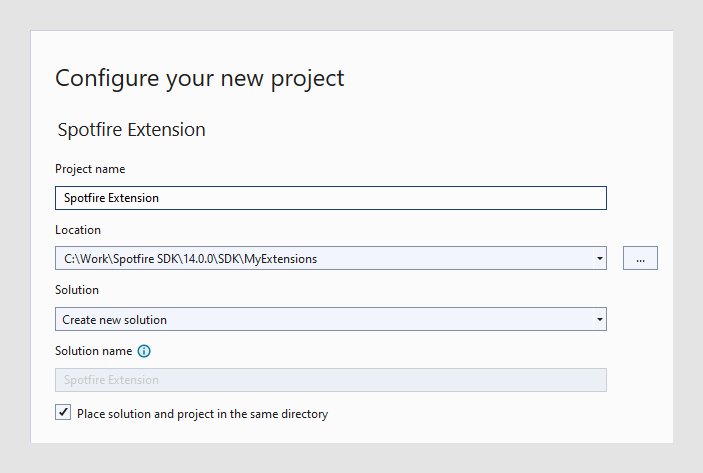Expand the Location dropdown arrow
Image resolution: width=703 pixels, height=473 pixels.
[599, 258]
